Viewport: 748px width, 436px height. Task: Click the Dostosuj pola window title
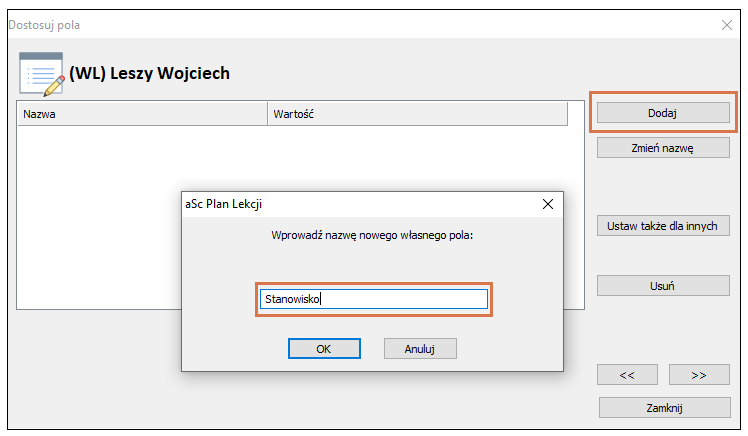(x=44, y=25)
